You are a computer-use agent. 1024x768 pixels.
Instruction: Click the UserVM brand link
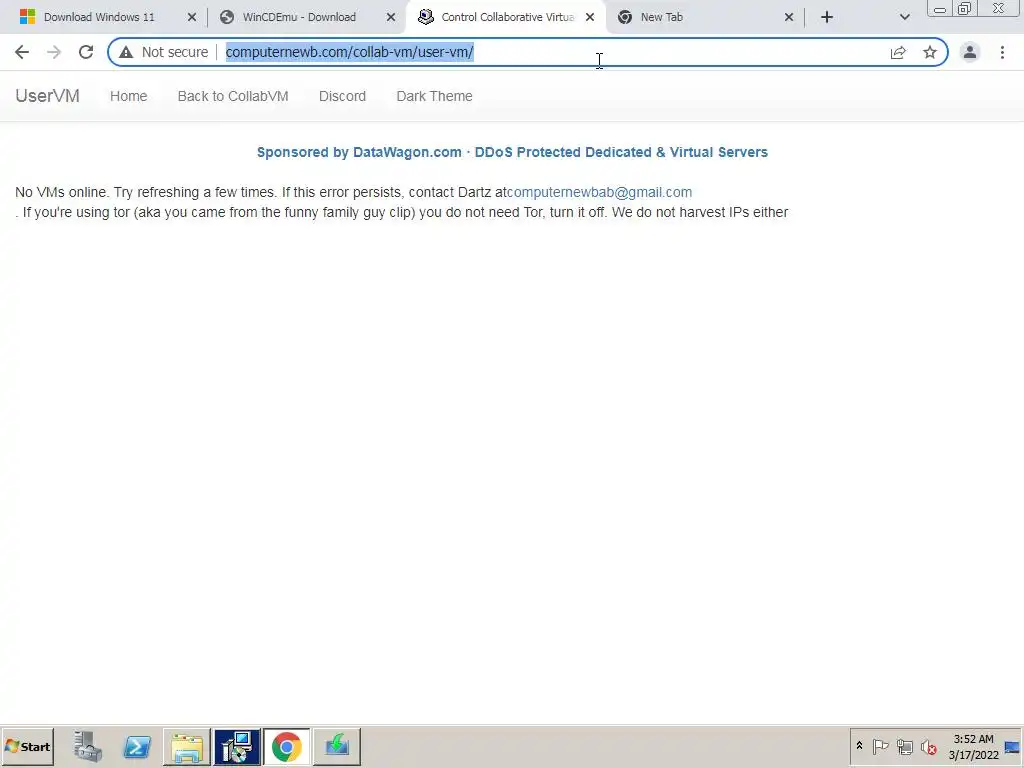48,96
